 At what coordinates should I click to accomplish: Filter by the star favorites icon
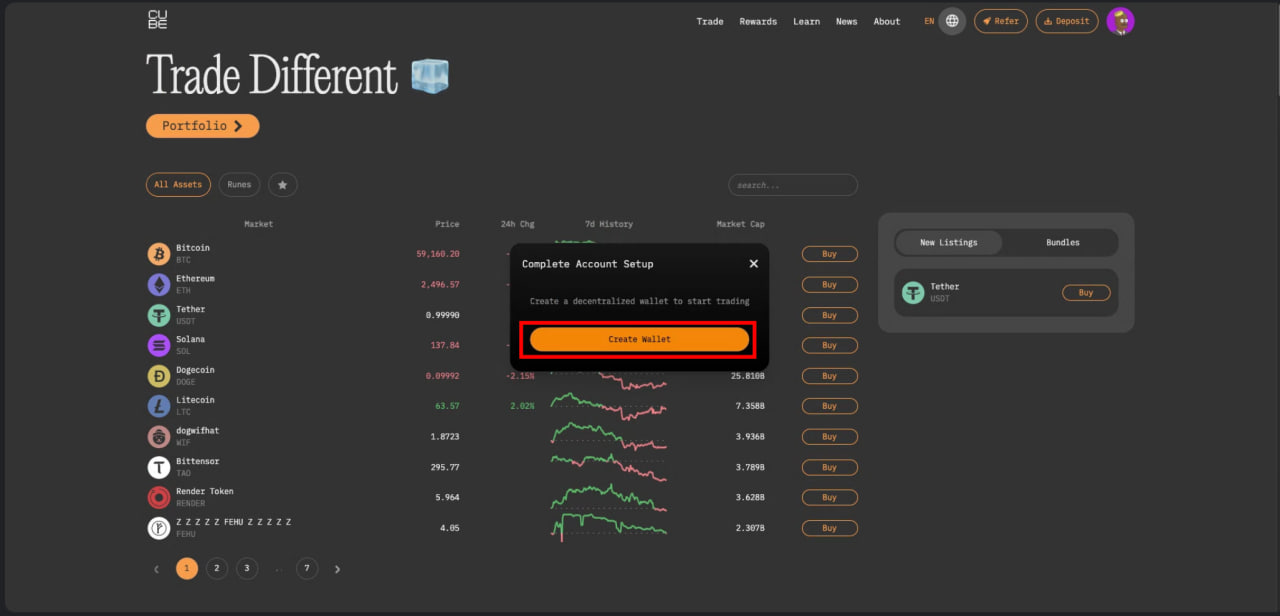[x=283, y=185]
